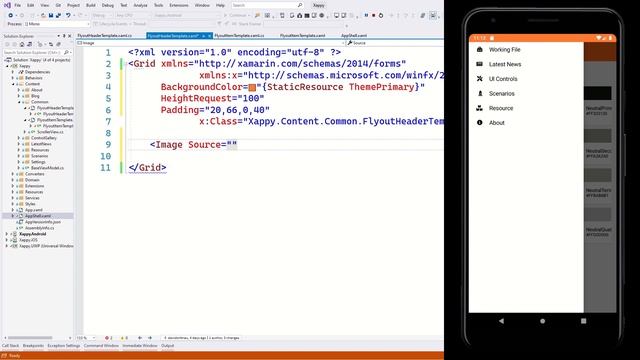Click the Undo arrow in the toolbar
Screen dimensions: 640x360
tap(68, 16)
